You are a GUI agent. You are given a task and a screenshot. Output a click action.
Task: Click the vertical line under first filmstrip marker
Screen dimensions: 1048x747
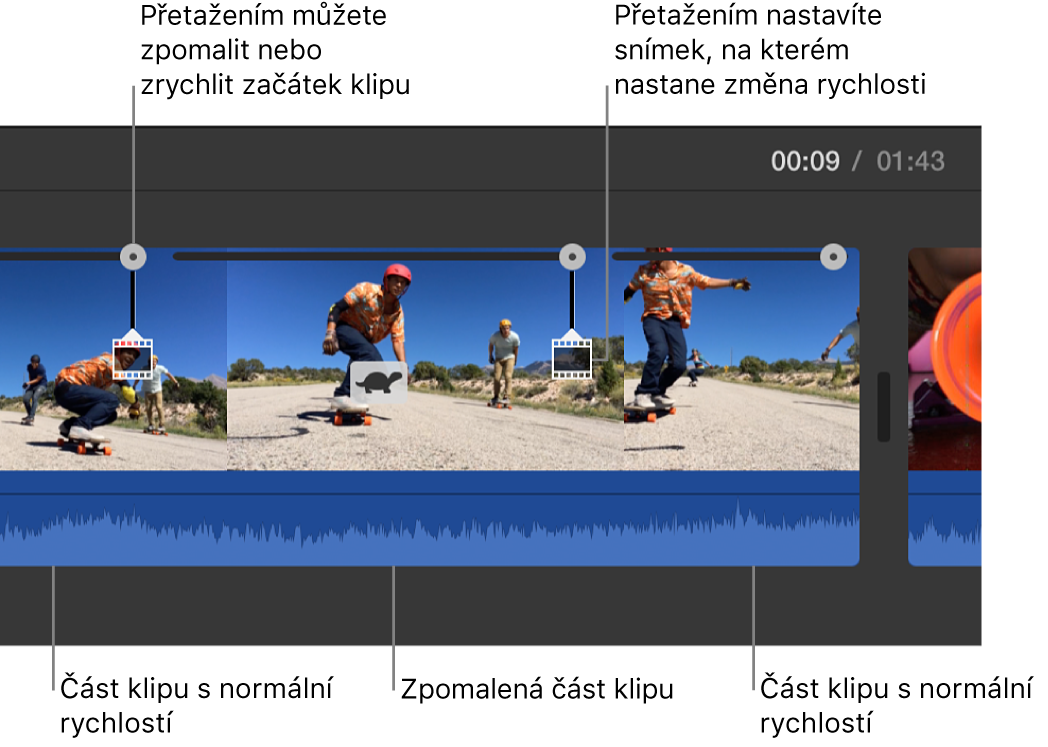[133, 299]
